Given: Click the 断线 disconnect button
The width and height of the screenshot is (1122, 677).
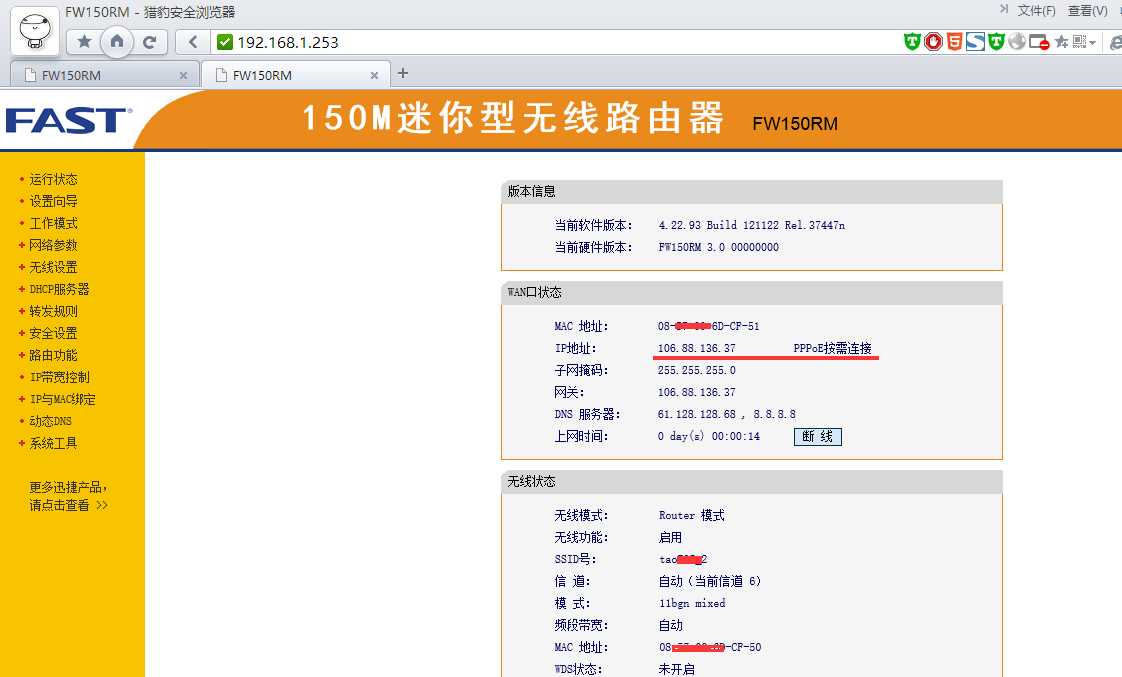Looking at the screenshot, I should point(818,437).
